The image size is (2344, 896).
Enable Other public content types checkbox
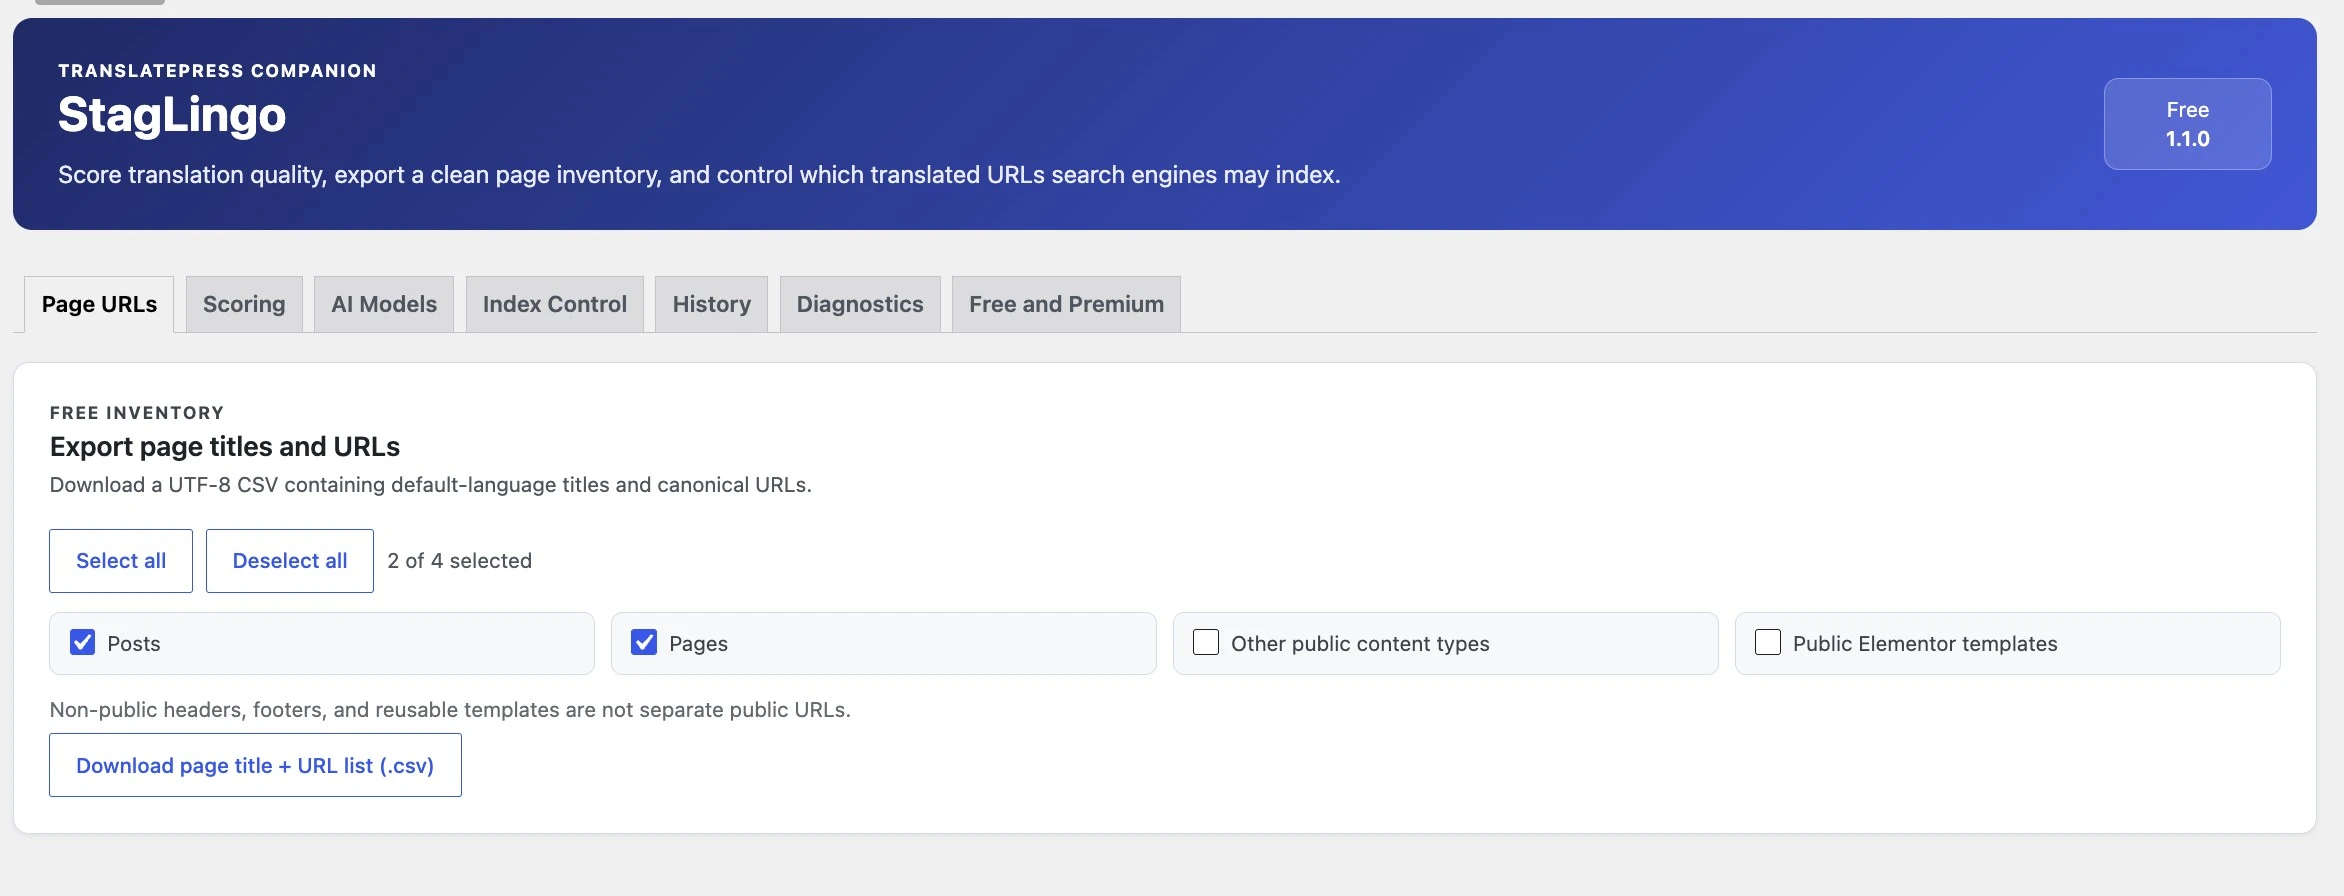[1206, 642]
